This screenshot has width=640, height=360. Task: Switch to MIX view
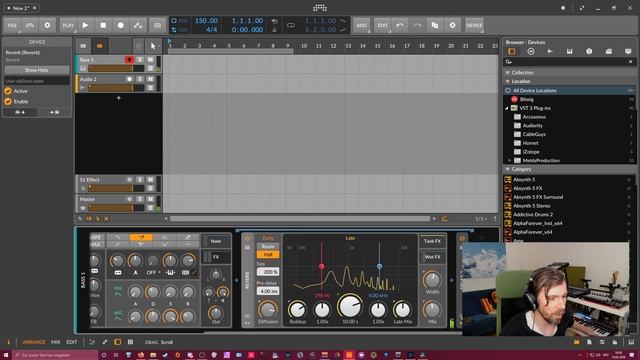56,342
